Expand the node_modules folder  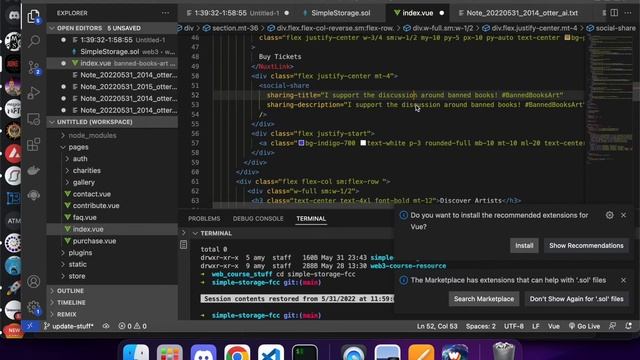(92, 136)
